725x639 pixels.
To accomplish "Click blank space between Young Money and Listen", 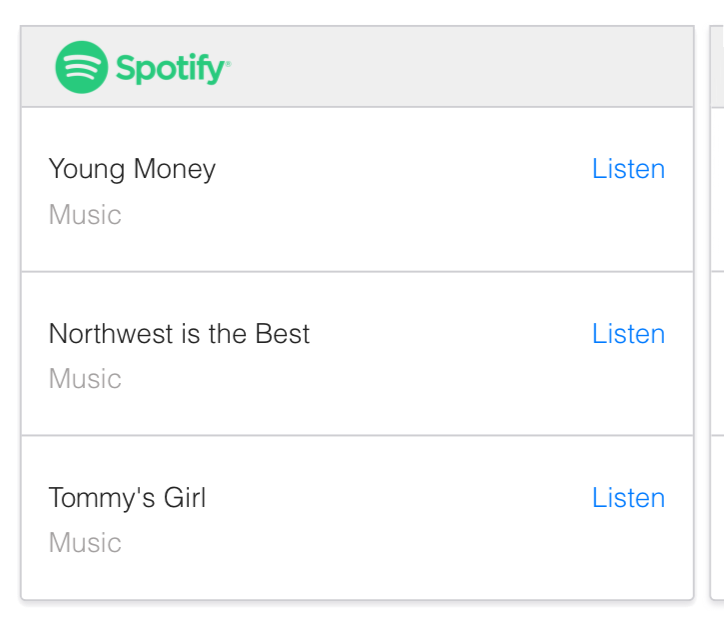I will coord(400,169).
